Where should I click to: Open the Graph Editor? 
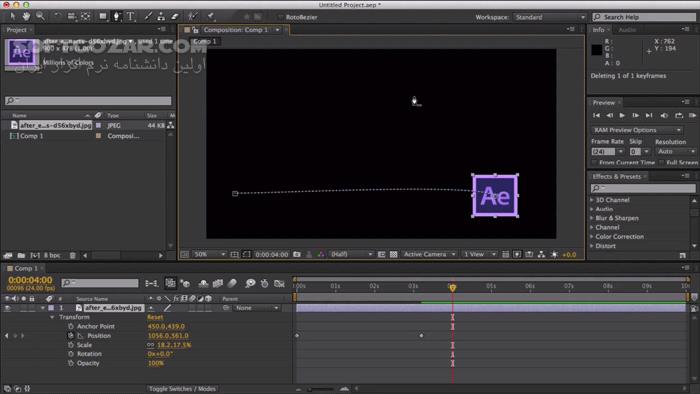pos(279,283)
